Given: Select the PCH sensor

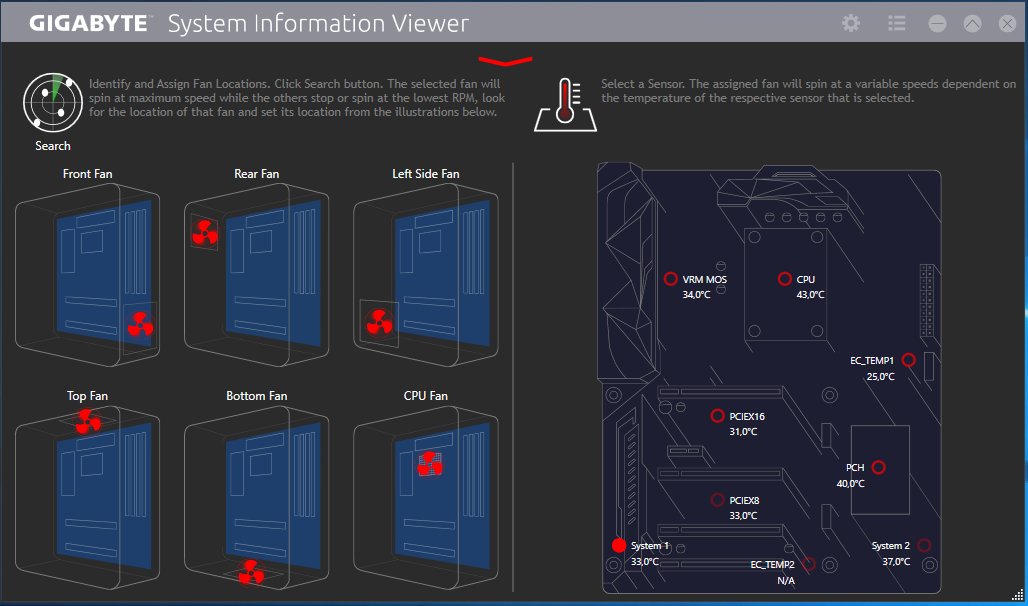Looking at the screenshot, I should tap(879, 465).
